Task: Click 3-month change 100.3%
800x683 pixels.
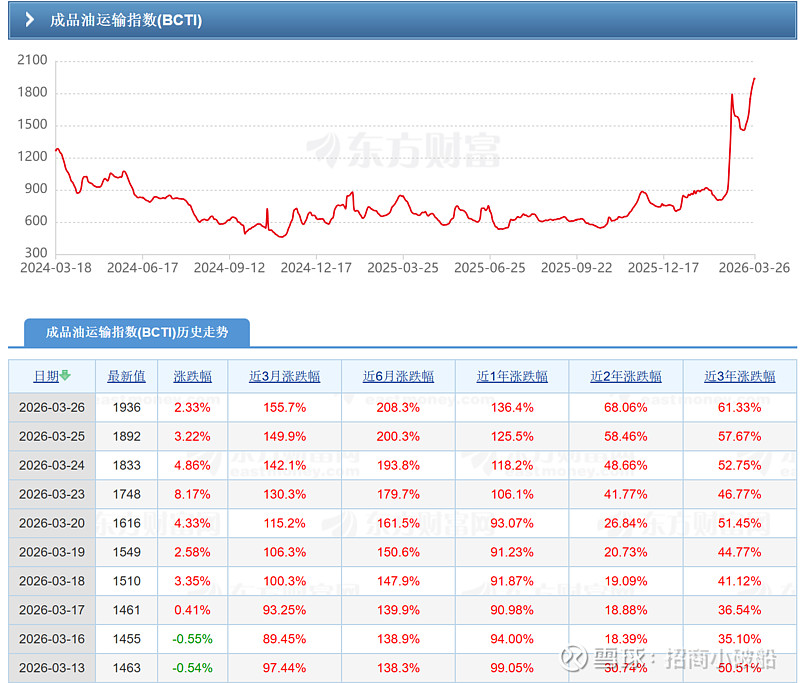Action: point(285,581)
